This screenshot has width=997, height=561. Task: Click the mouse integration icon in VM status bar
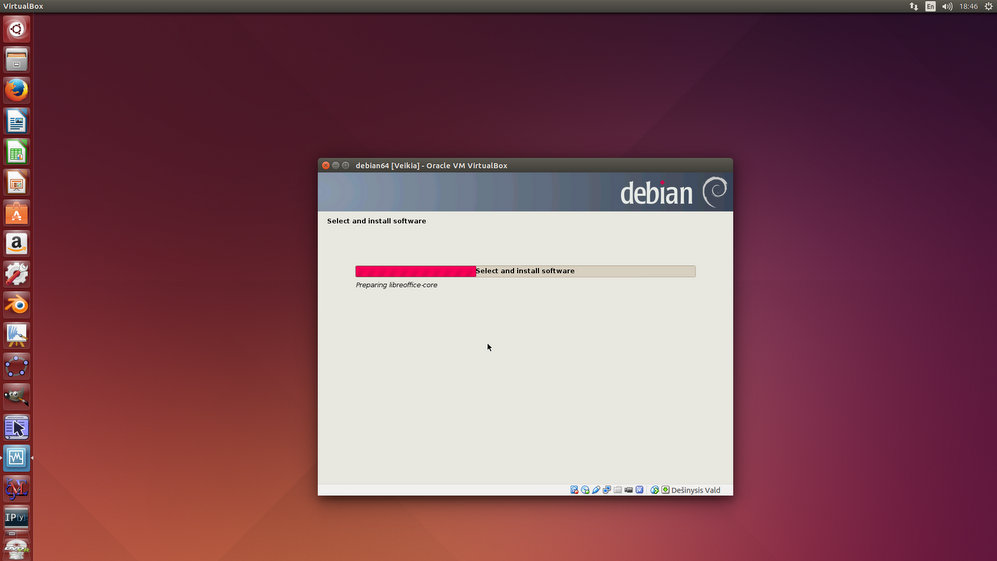(654, 490)
